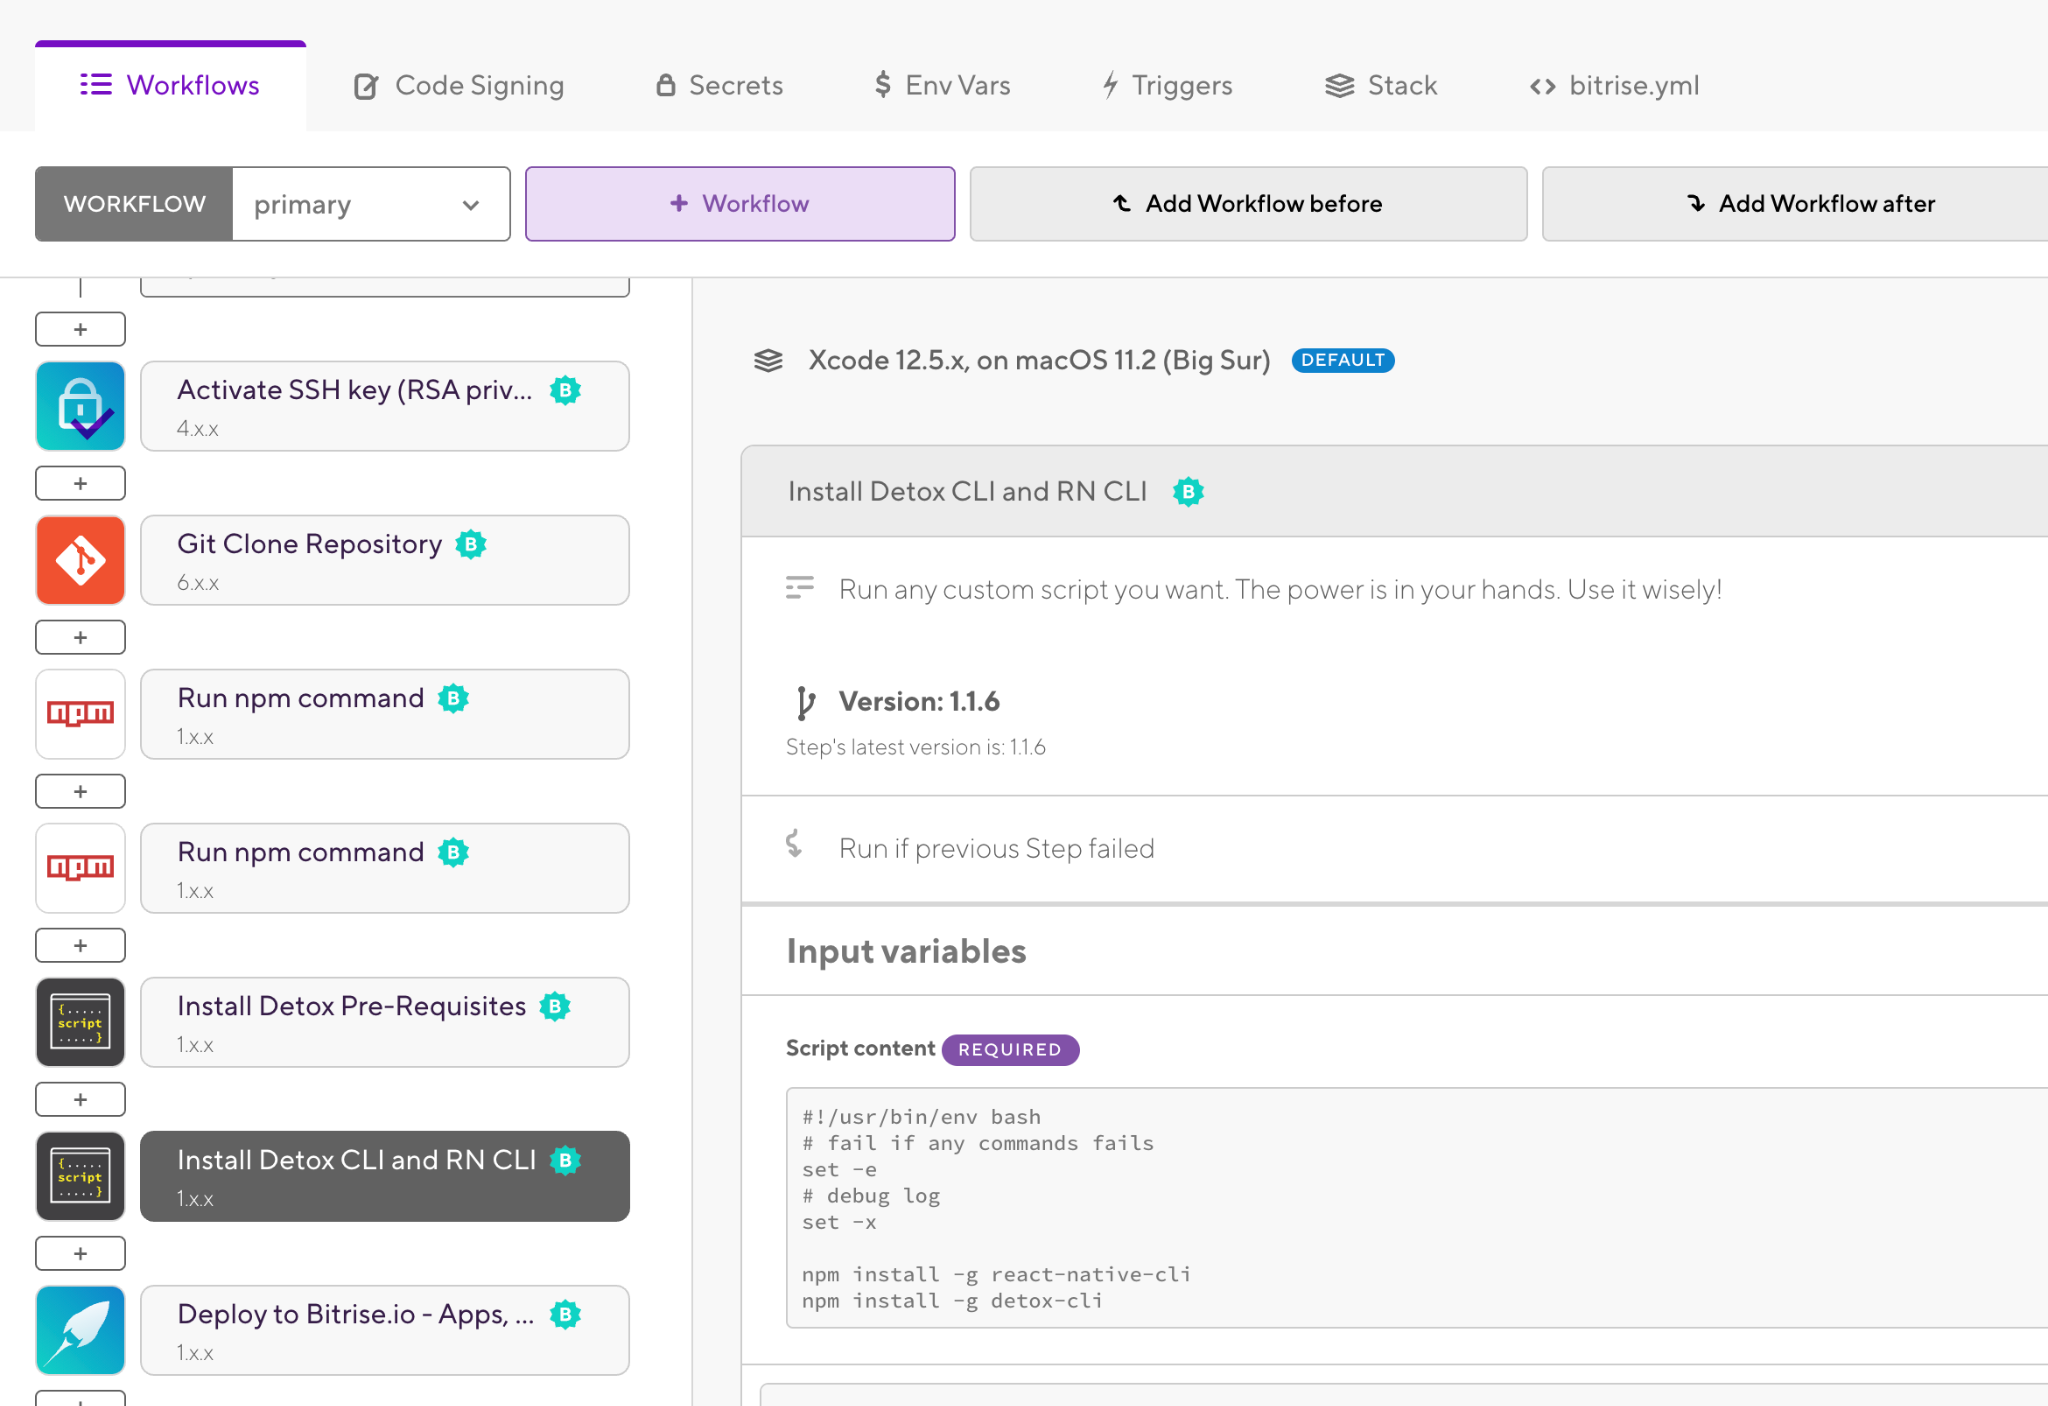Viewport: 2048px width, 1406px height.
Task: Click the Install Detox Pre-Requisites script icon
Action: coord(81,1022)
